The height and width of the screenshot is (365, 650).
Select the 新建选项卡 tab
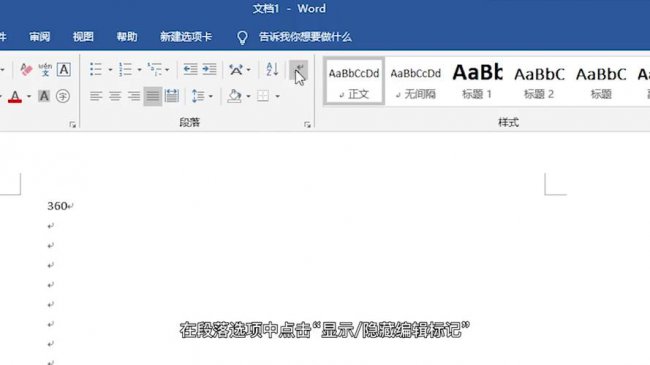[x=186, y=37]
